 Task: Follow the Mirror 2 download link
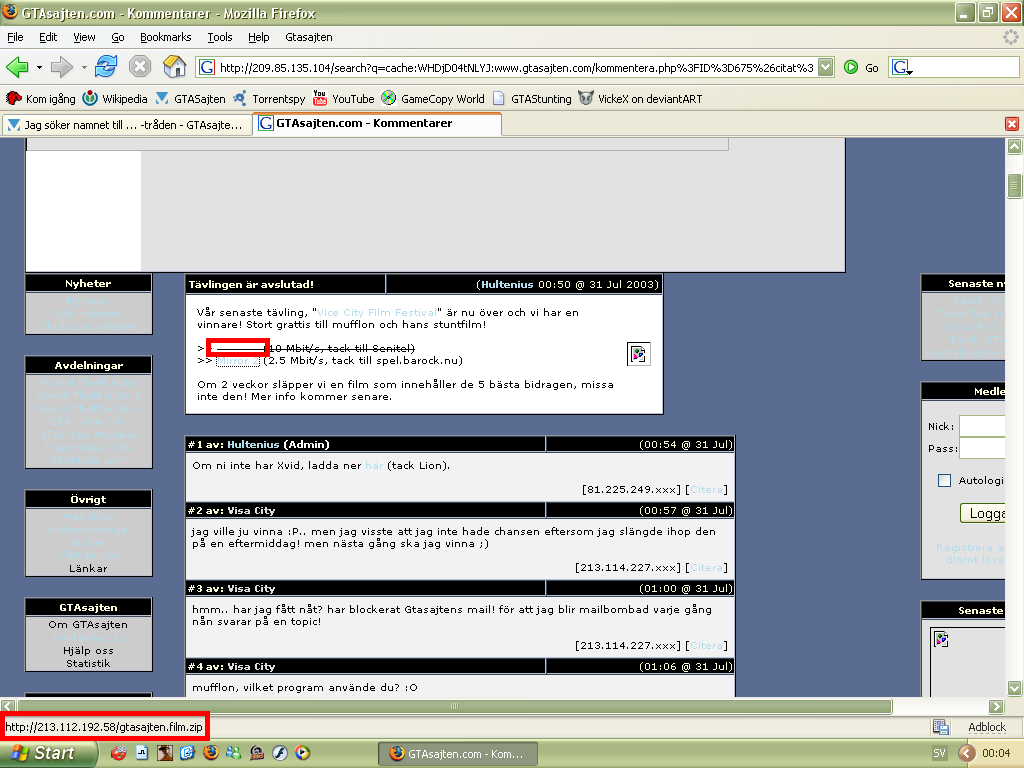[237, 360]
